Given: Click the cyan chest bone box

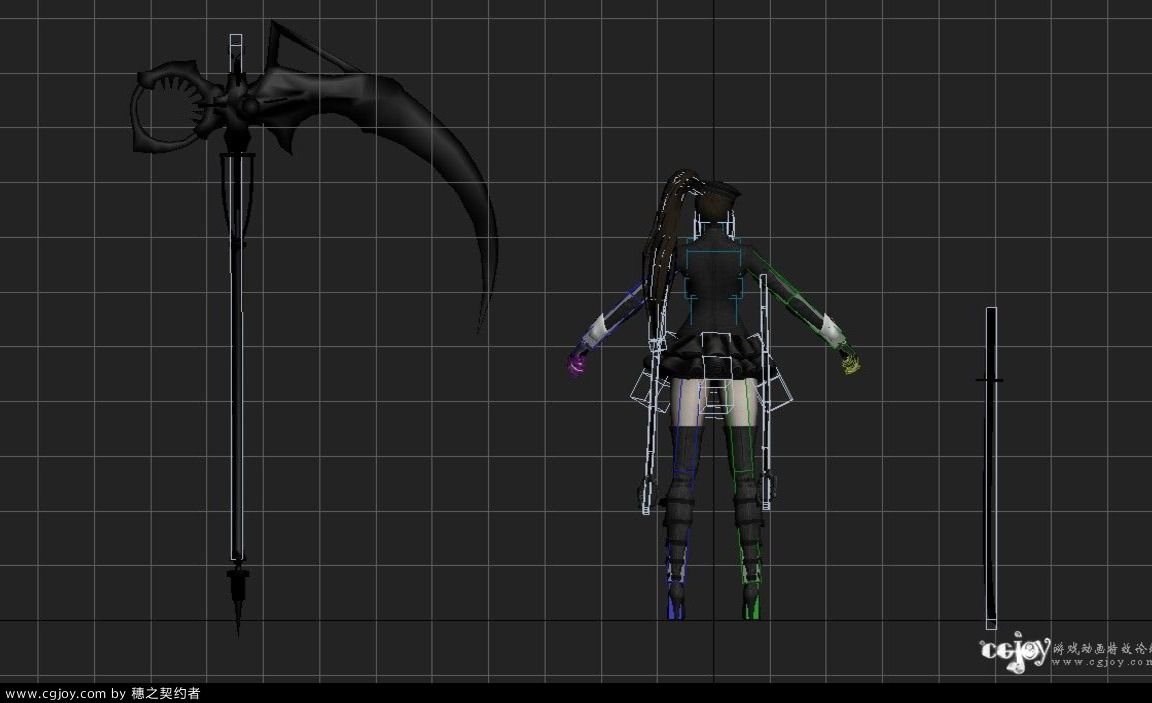Looking at the screenshot, I should coord(712,270).
